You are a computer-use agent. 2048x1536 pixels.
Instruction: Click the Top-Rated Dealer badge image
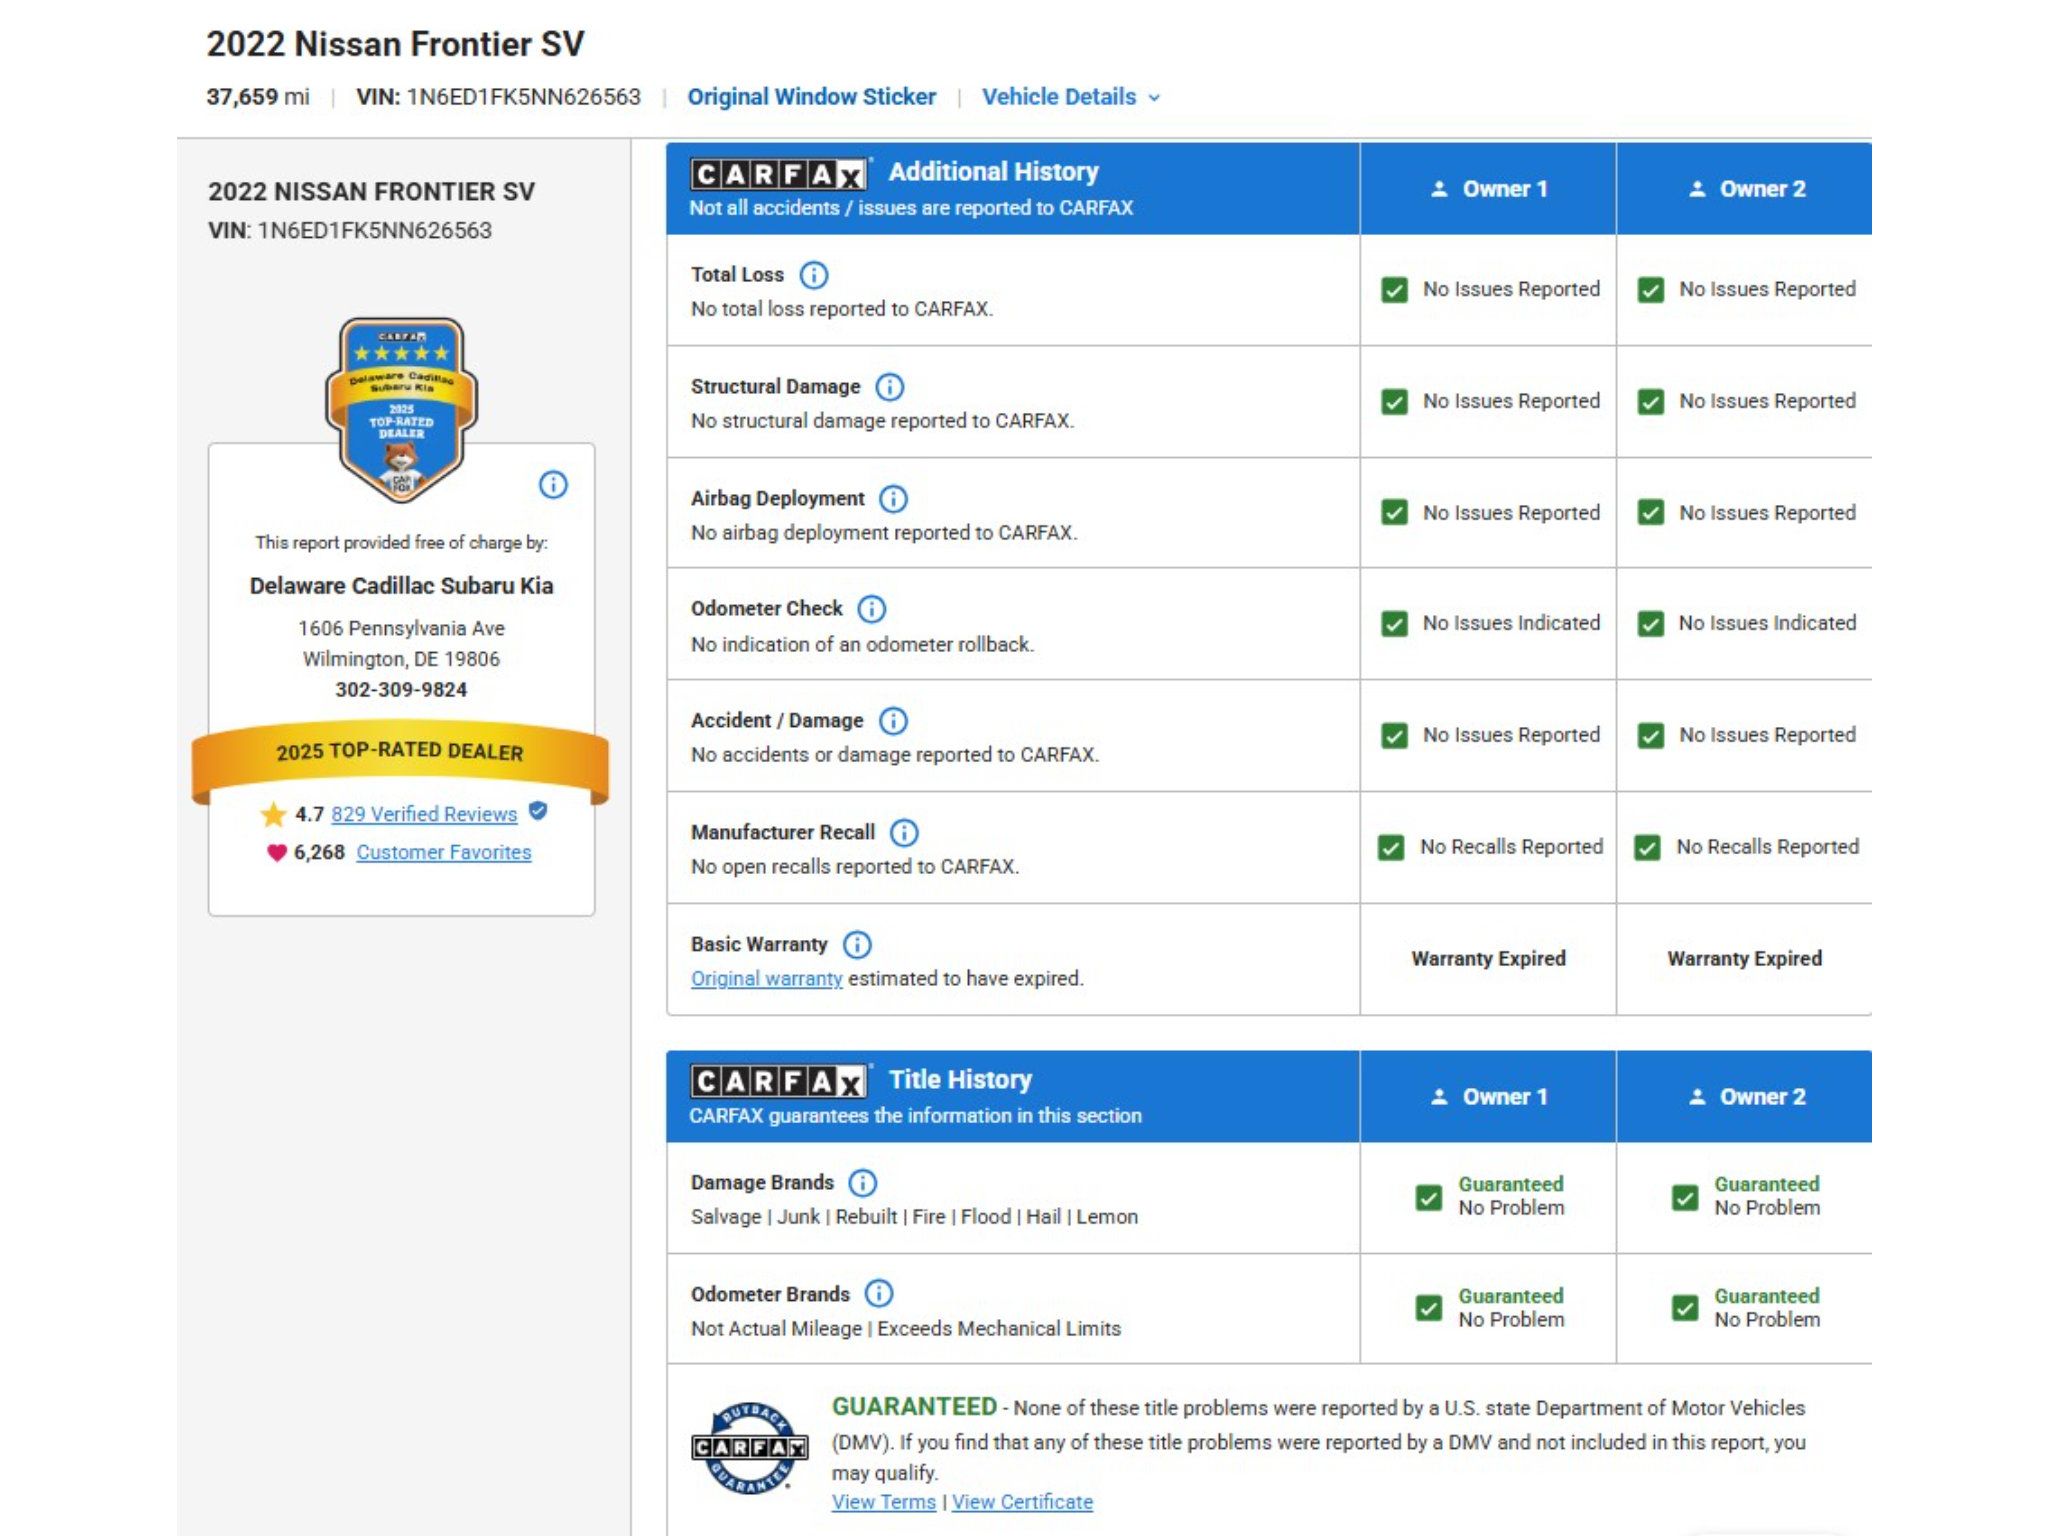(x=401, y=410)
